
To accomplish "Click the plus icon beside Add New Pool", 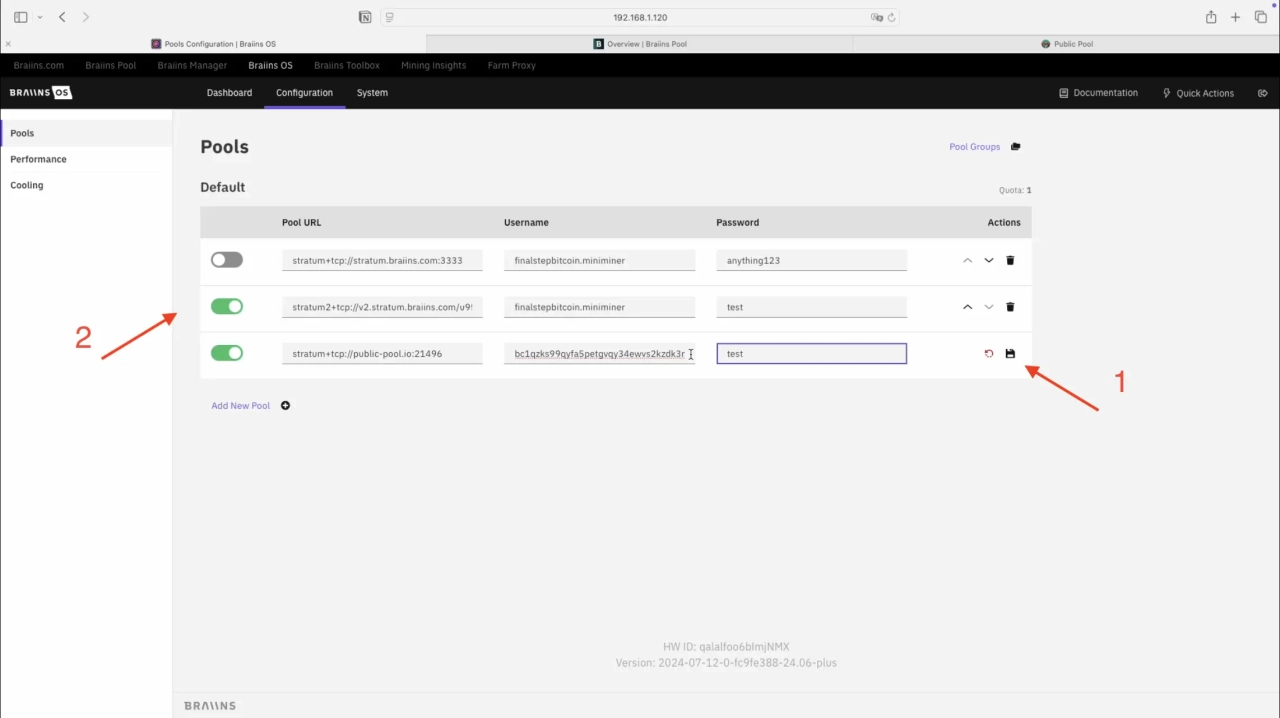I will 285,406.
